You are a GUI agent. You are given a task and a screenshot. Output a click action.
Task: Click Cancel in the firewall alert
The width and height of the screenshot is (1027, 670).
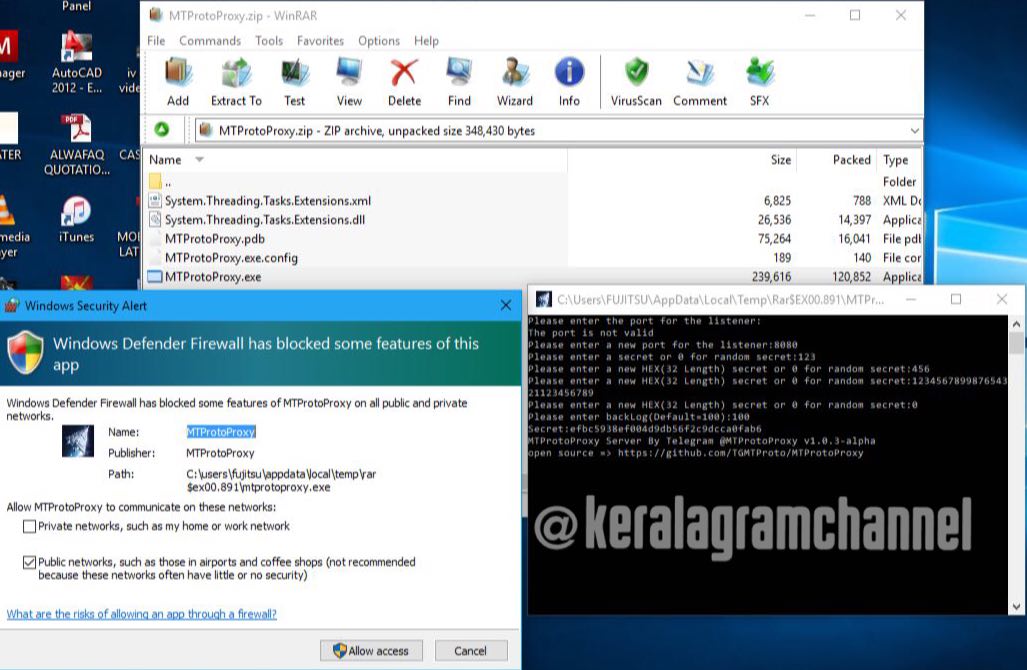click(x=471, y=650)
